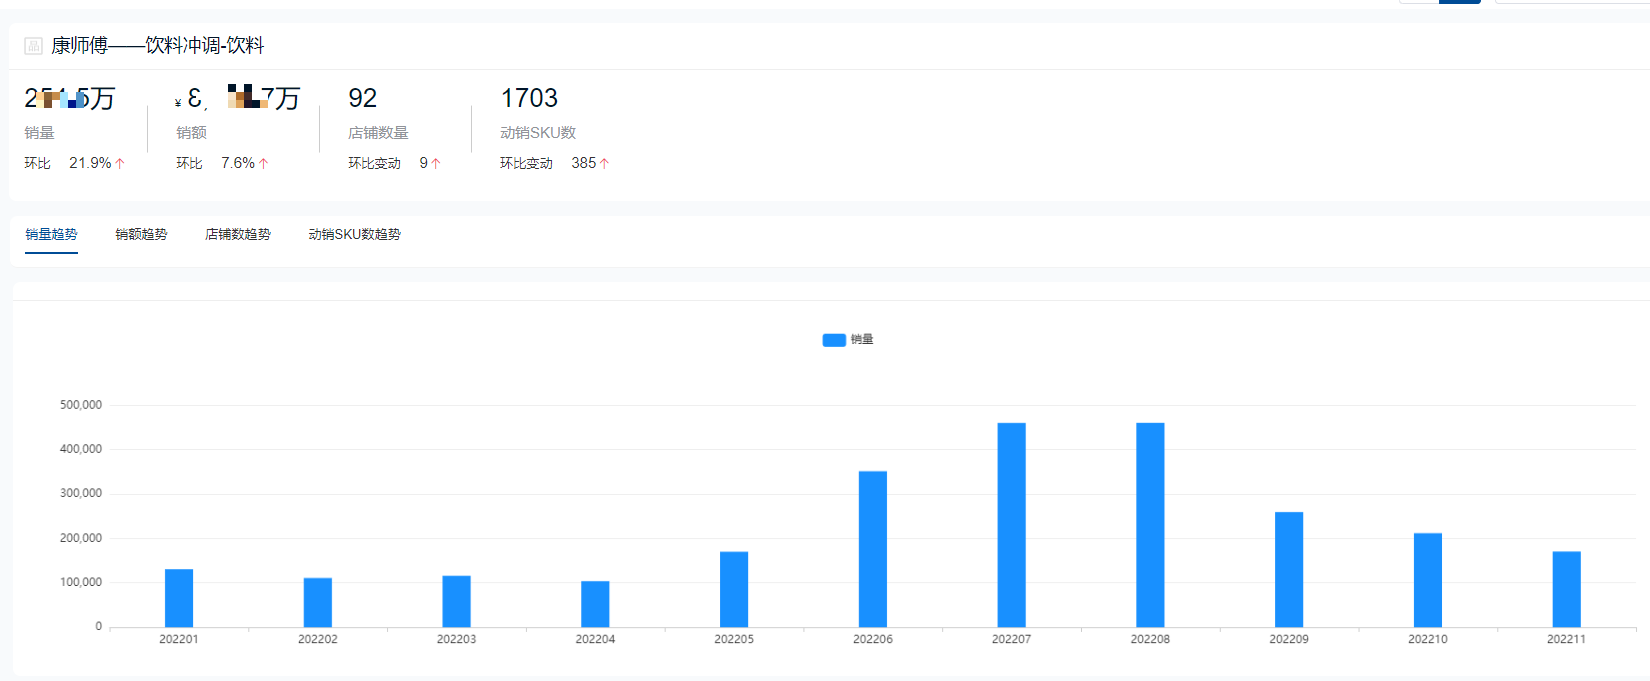Show the 动销SKU数趋势 tab
Screen dimensions: 1650x681
coord(354,234)
